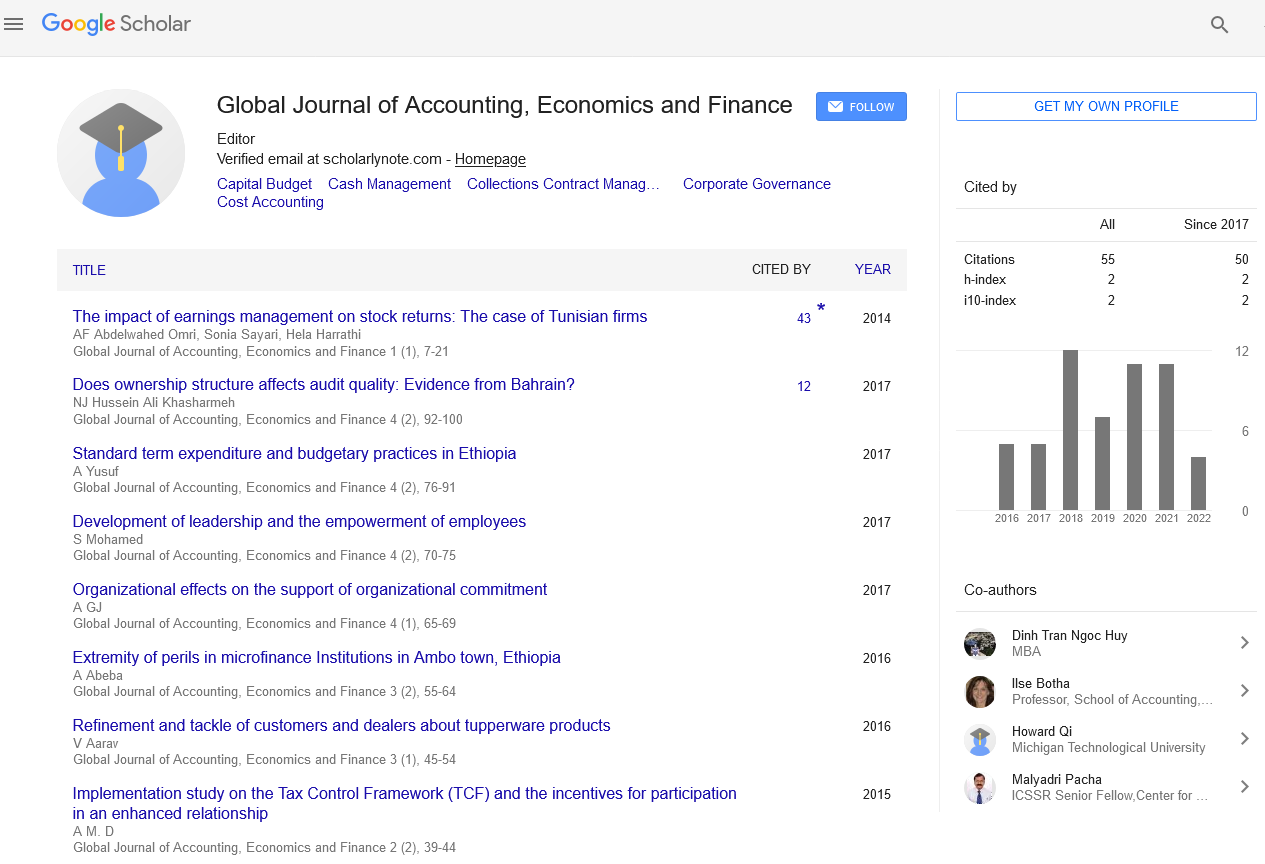1265x864 pixels.
Task: Click GET MY OWN PROFILE button
Action: 1106,106
